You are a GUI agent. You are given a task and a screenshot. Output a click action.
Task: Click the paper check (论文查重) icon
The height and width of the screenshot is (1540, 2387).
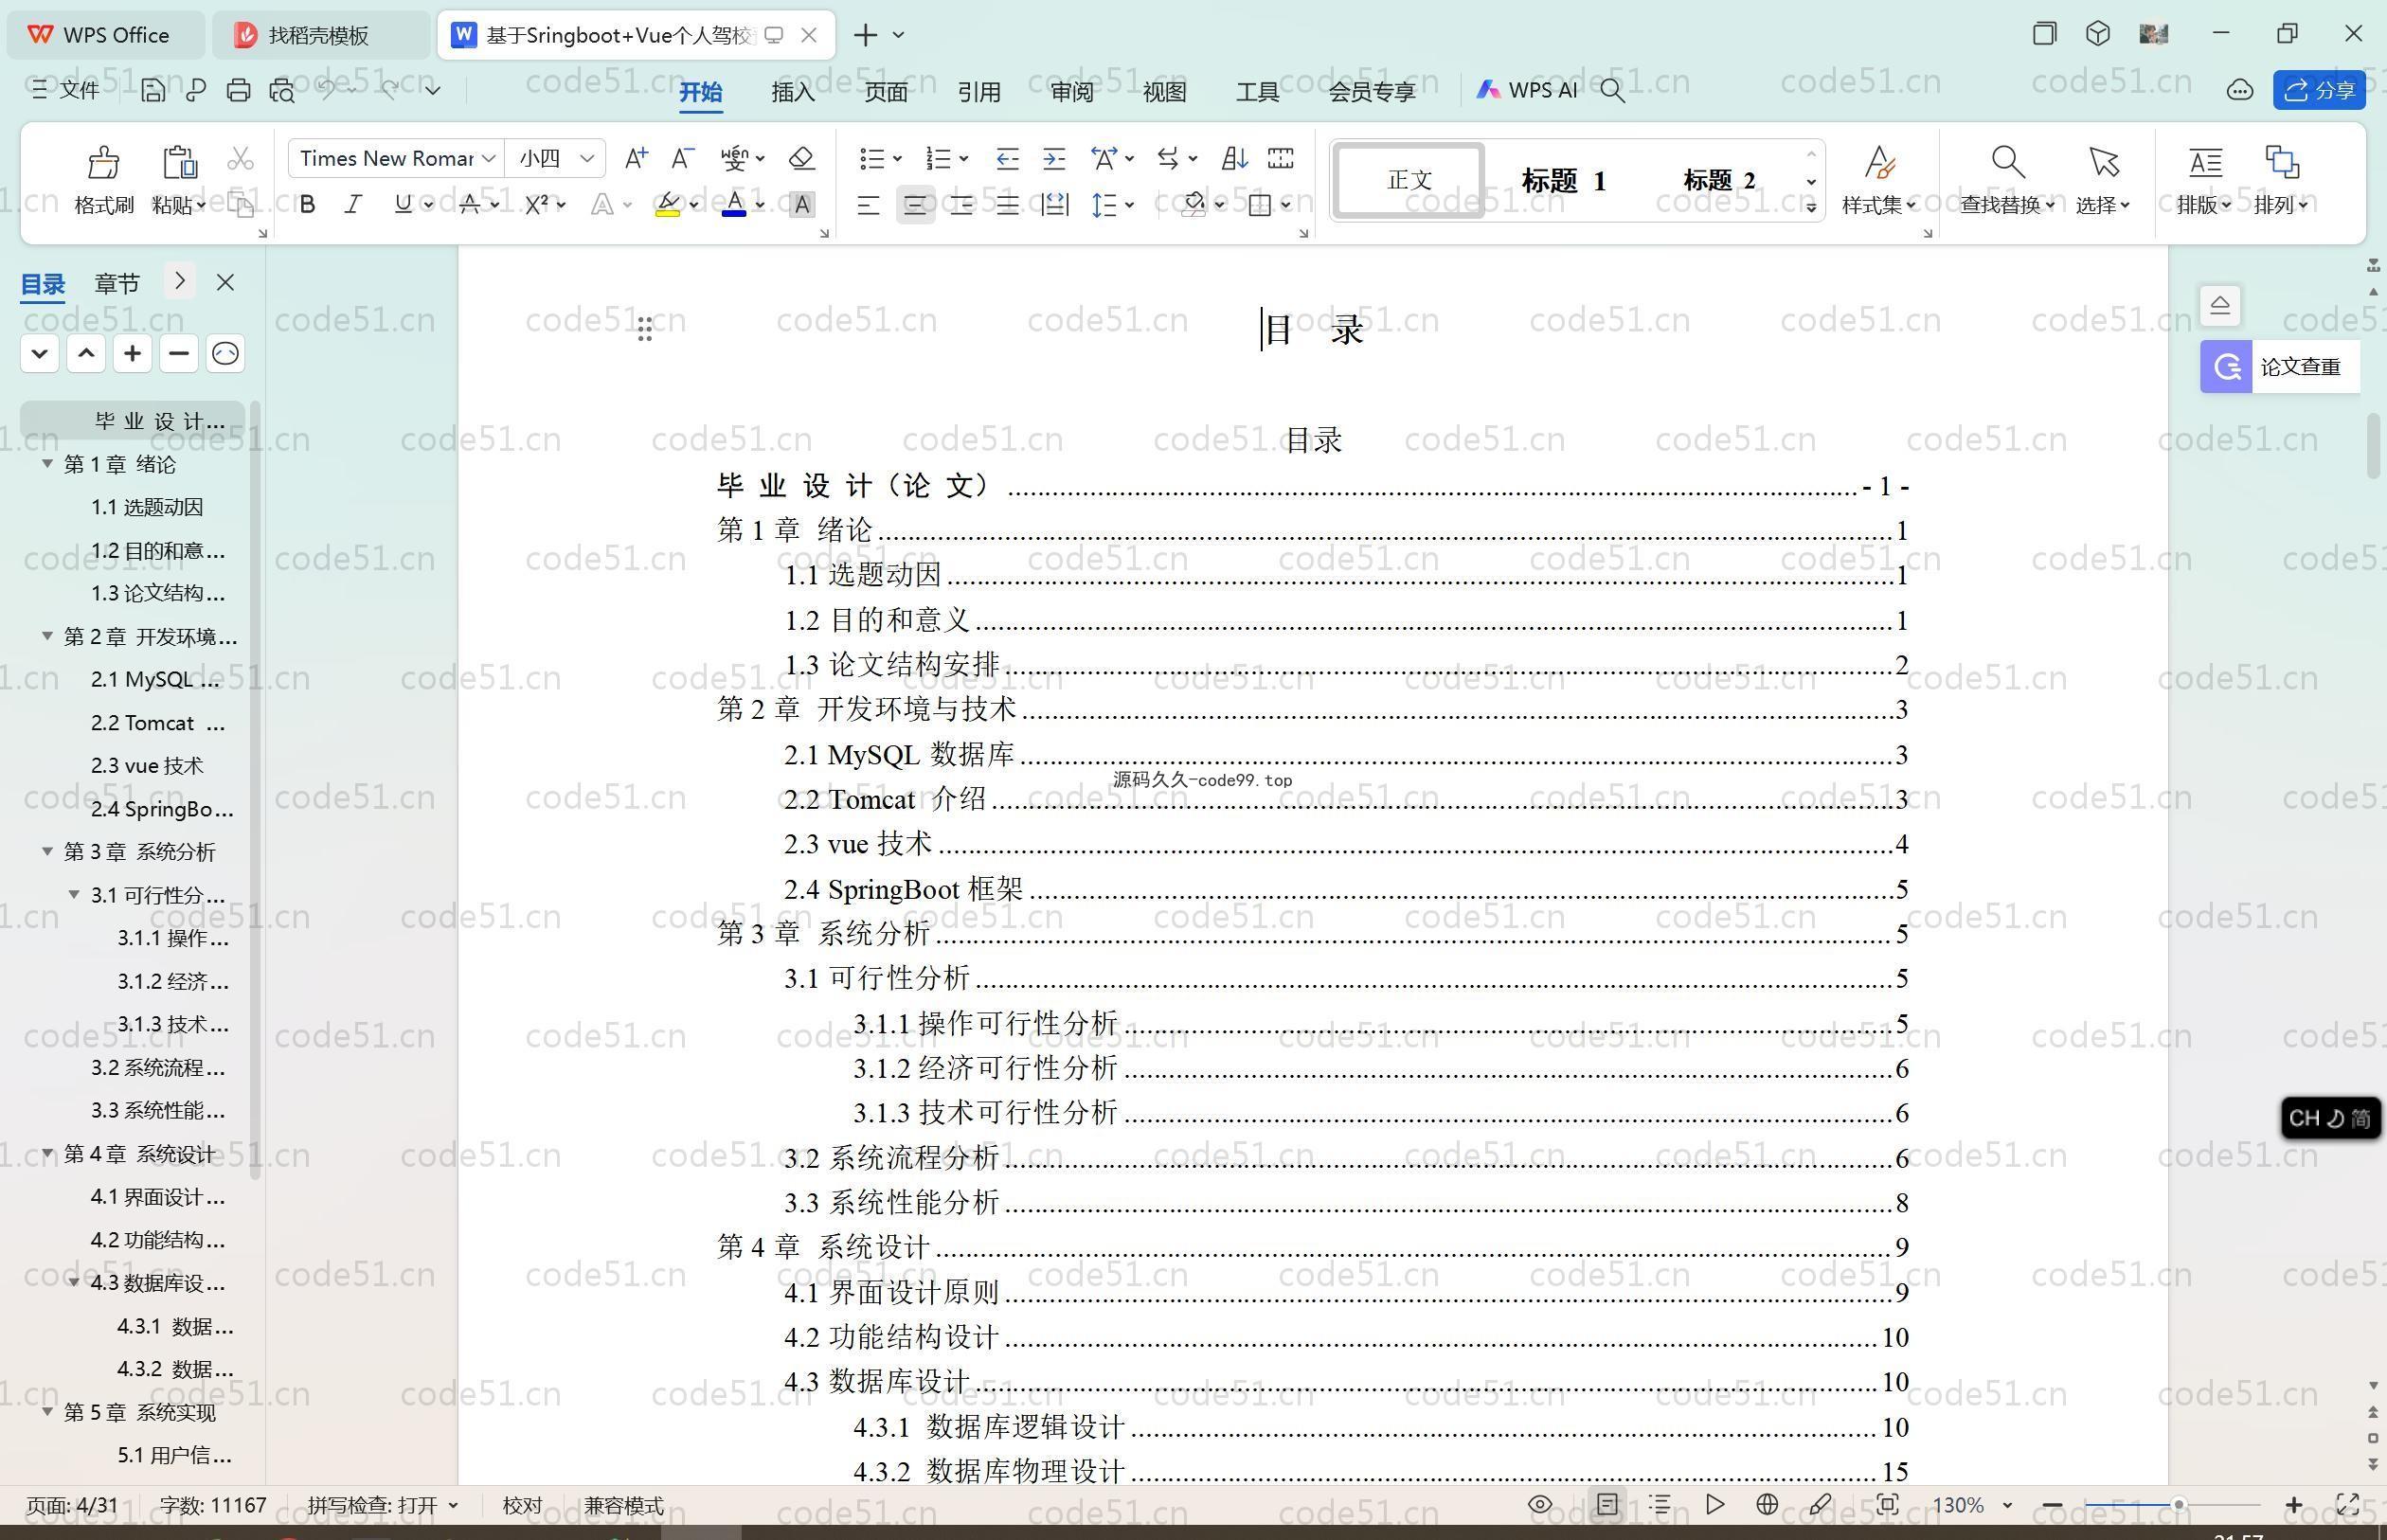pos(2226,366)
